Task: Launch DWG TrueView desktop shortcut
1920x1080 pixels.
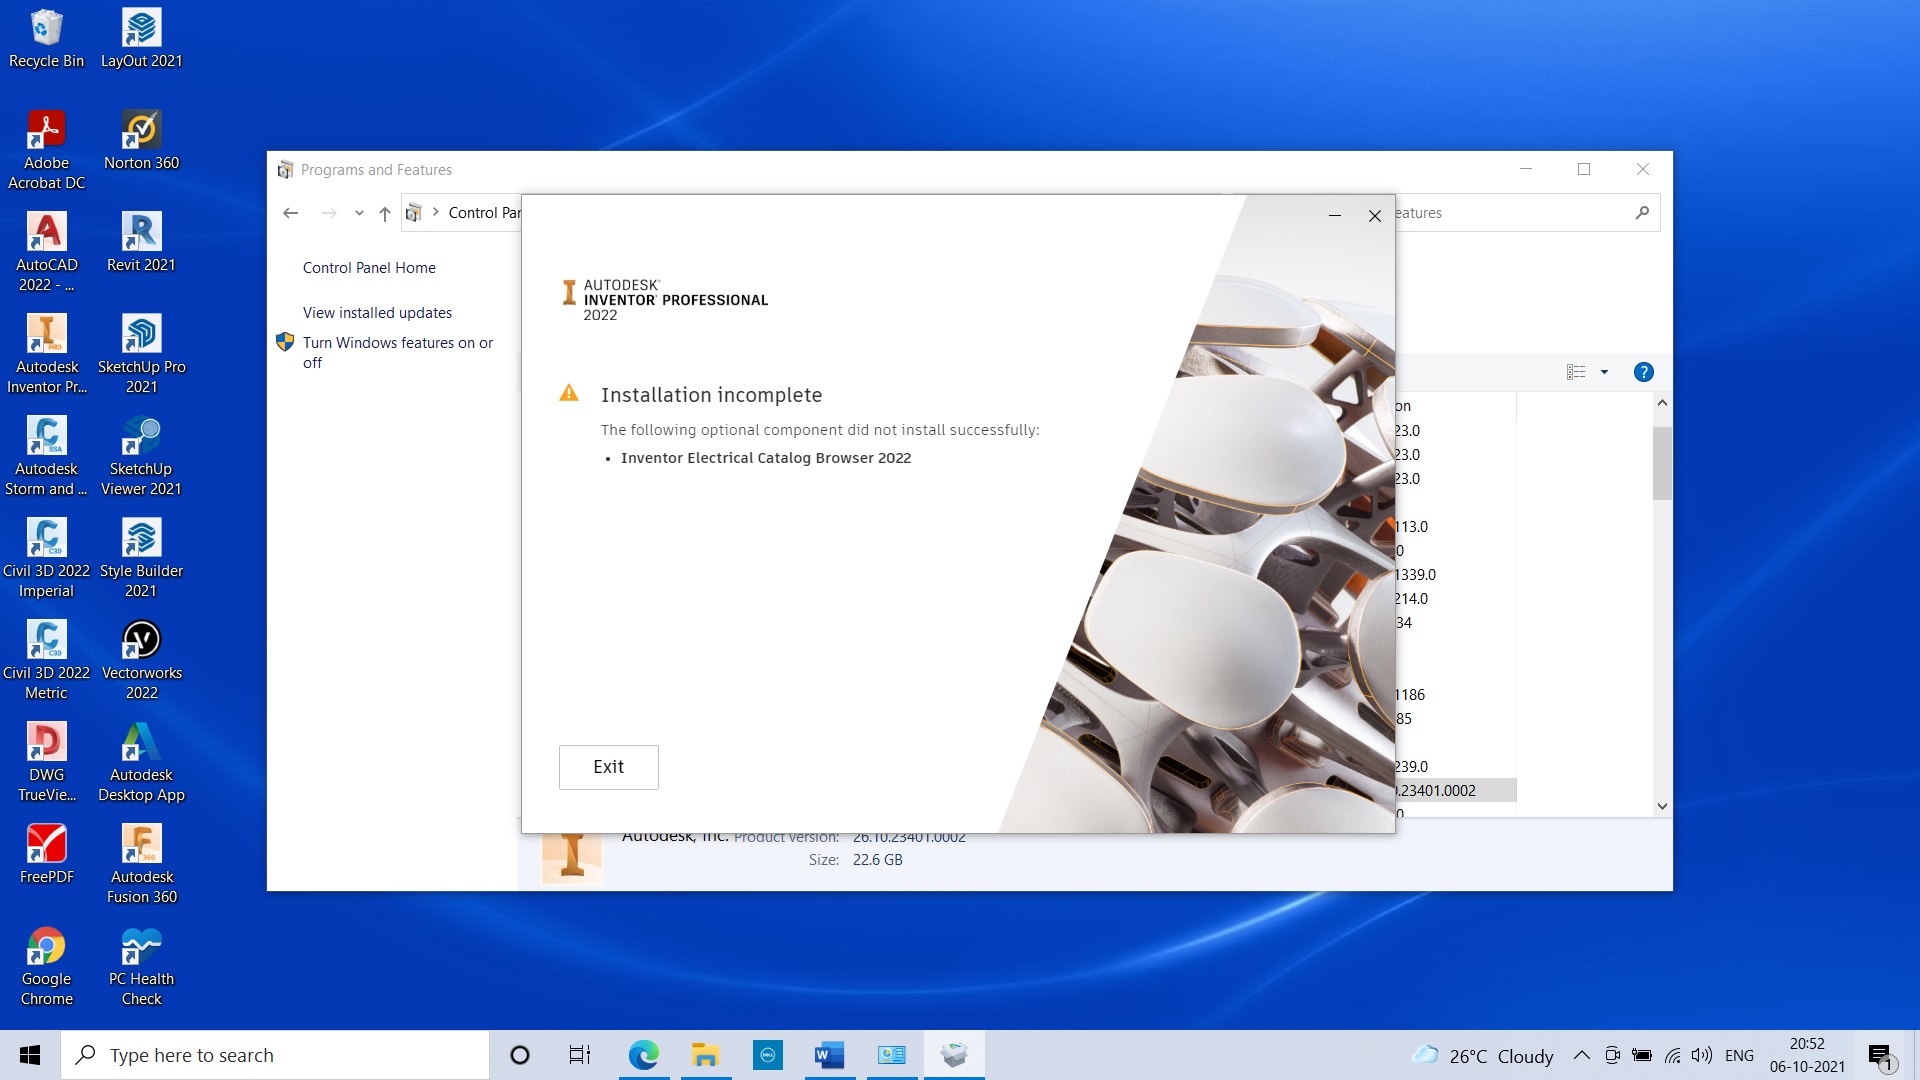Action: (x=46, y=763)
